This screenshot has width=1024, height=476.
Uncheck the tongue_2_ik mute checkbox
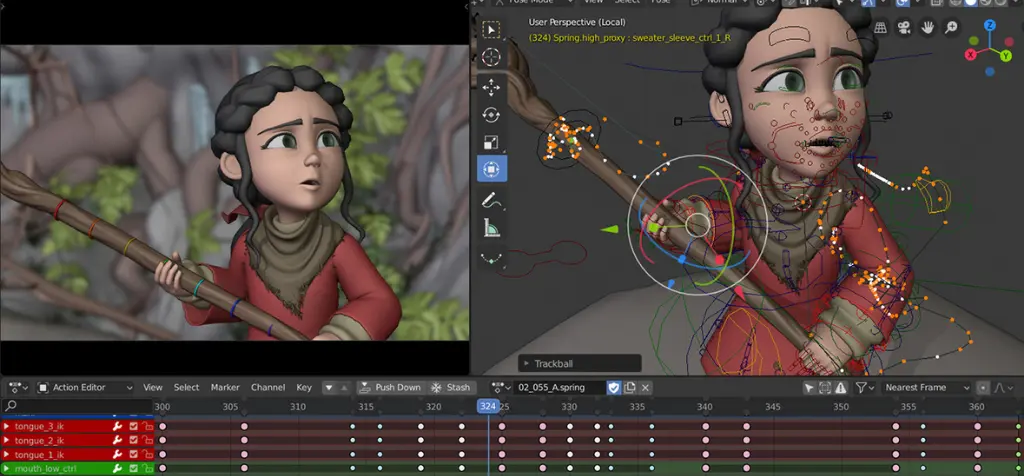tap(134, 441)
